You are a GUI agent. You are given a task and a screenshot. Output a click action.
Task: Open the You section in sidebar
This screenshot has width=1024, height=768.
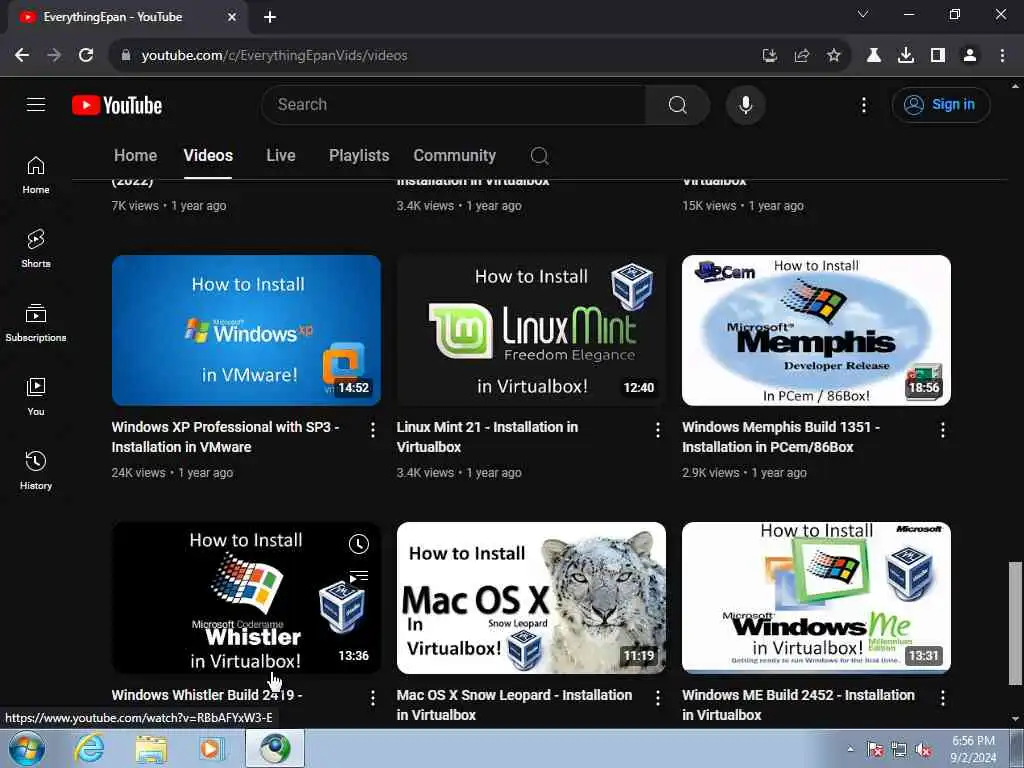click(36, 396)
